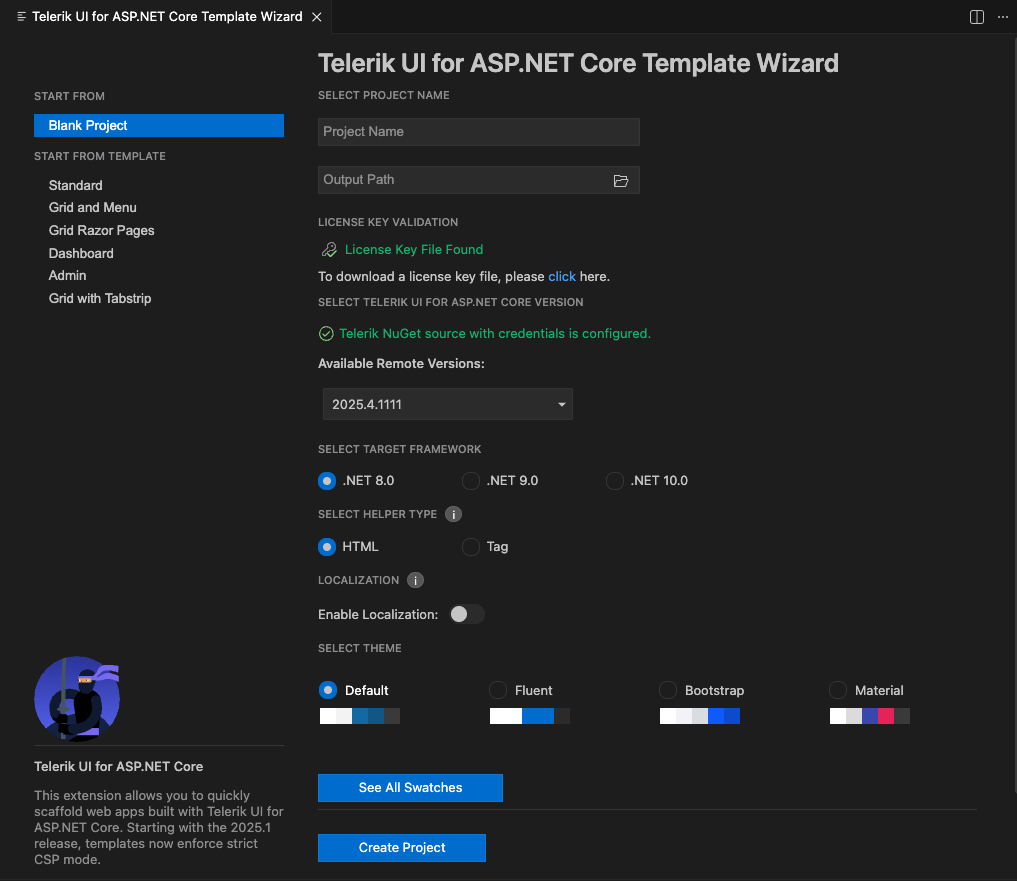
Task: Click the license key icon
Action: pyautogui.click(x=329, y=250)
